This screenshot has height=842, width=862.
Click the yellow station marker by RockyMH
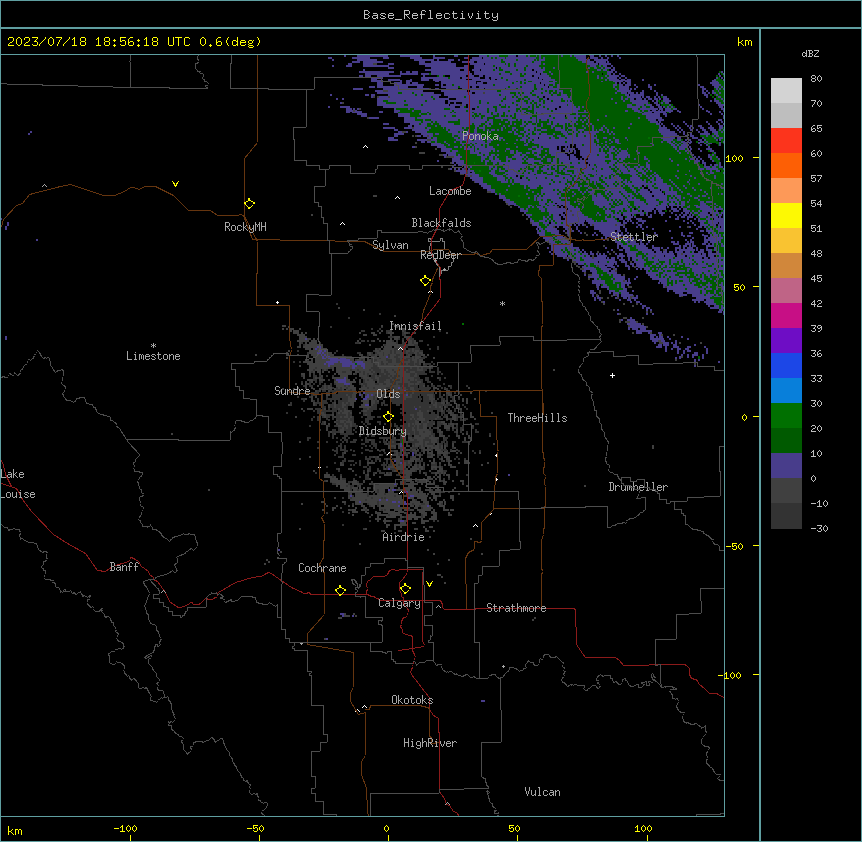click(x=249, y=203)
